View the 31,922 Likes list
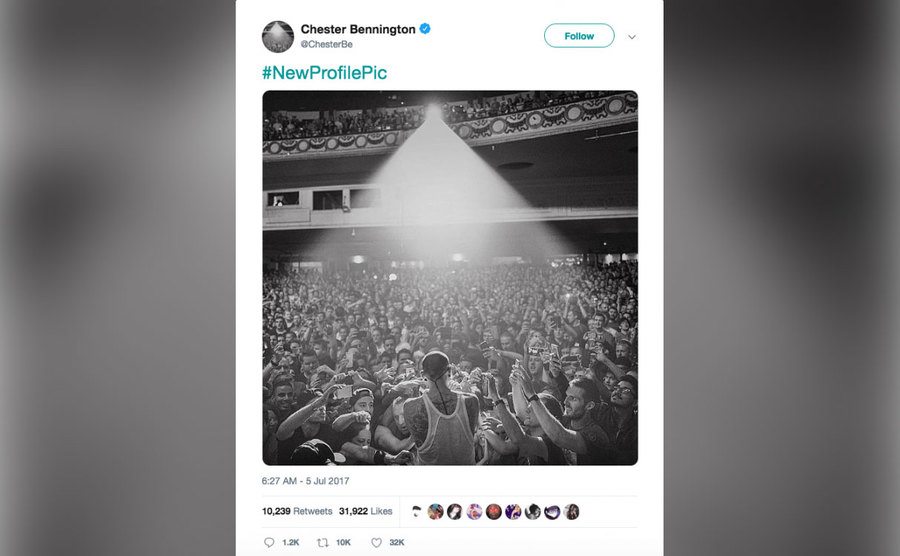This screenshot has height=556, width=900. pos(365,511)
